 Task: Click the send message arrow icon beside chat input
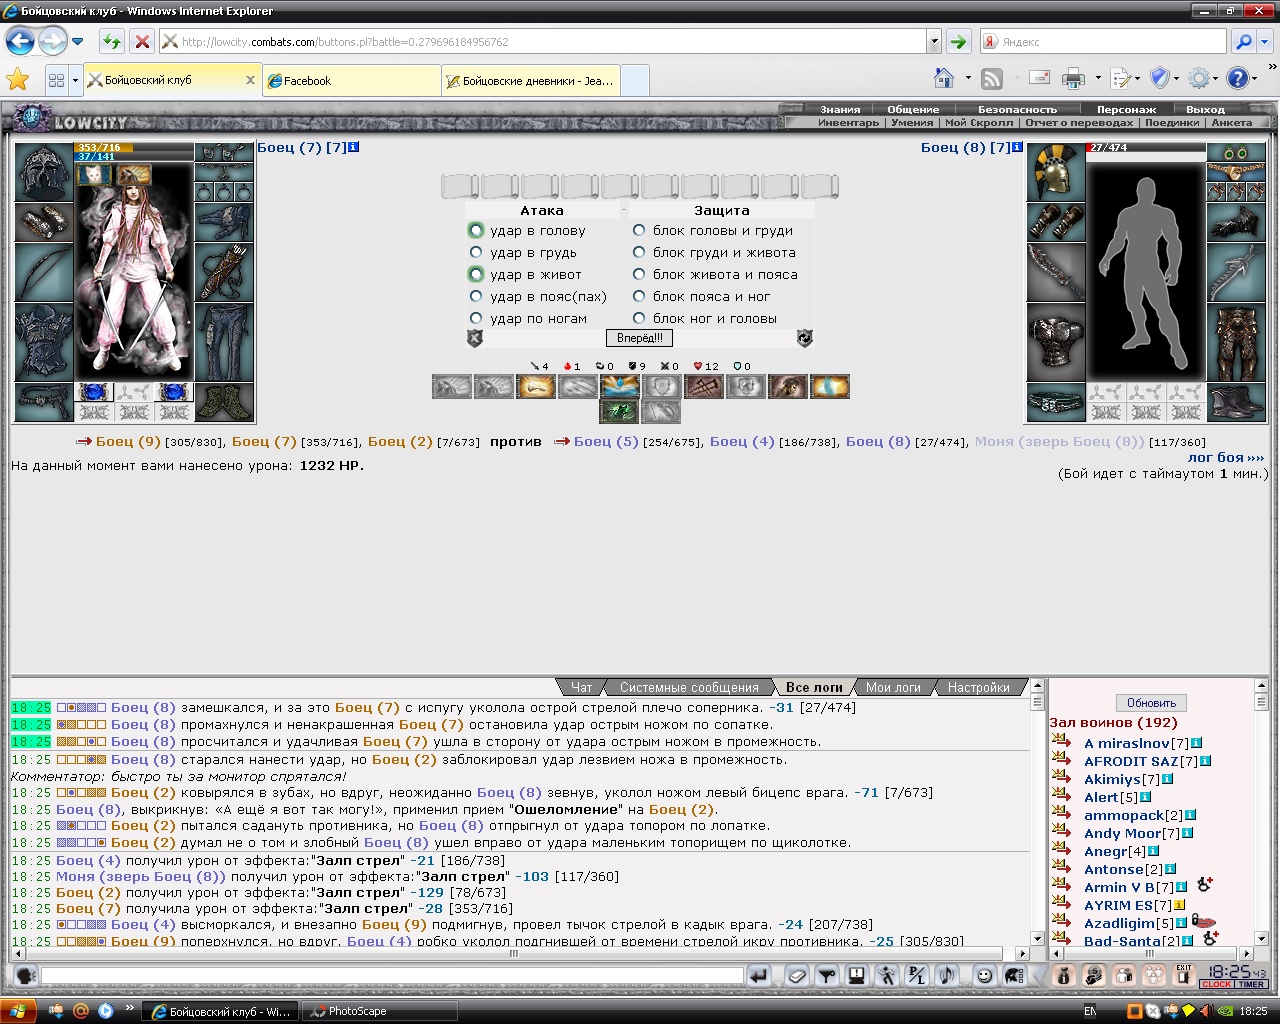pyautogui.click(x=759, y=975)
